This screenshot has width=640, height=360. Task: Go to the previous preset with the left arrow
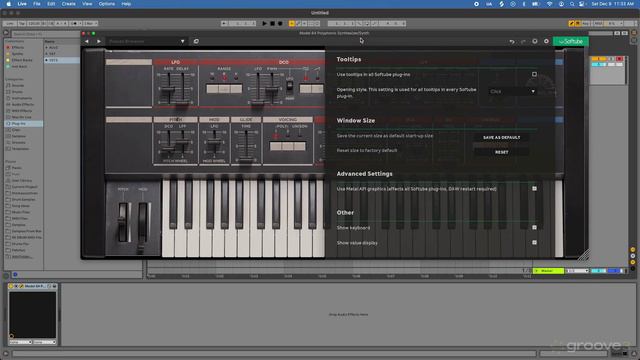tap(87, 41)
